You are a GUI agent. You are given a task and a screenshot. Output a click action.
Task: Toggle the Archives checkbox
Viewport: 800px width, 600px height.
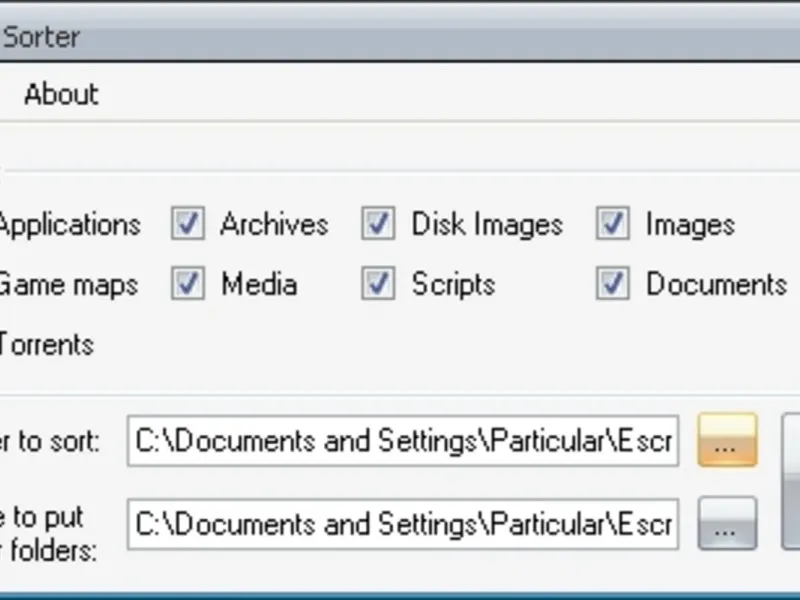[x=187, y=223]
